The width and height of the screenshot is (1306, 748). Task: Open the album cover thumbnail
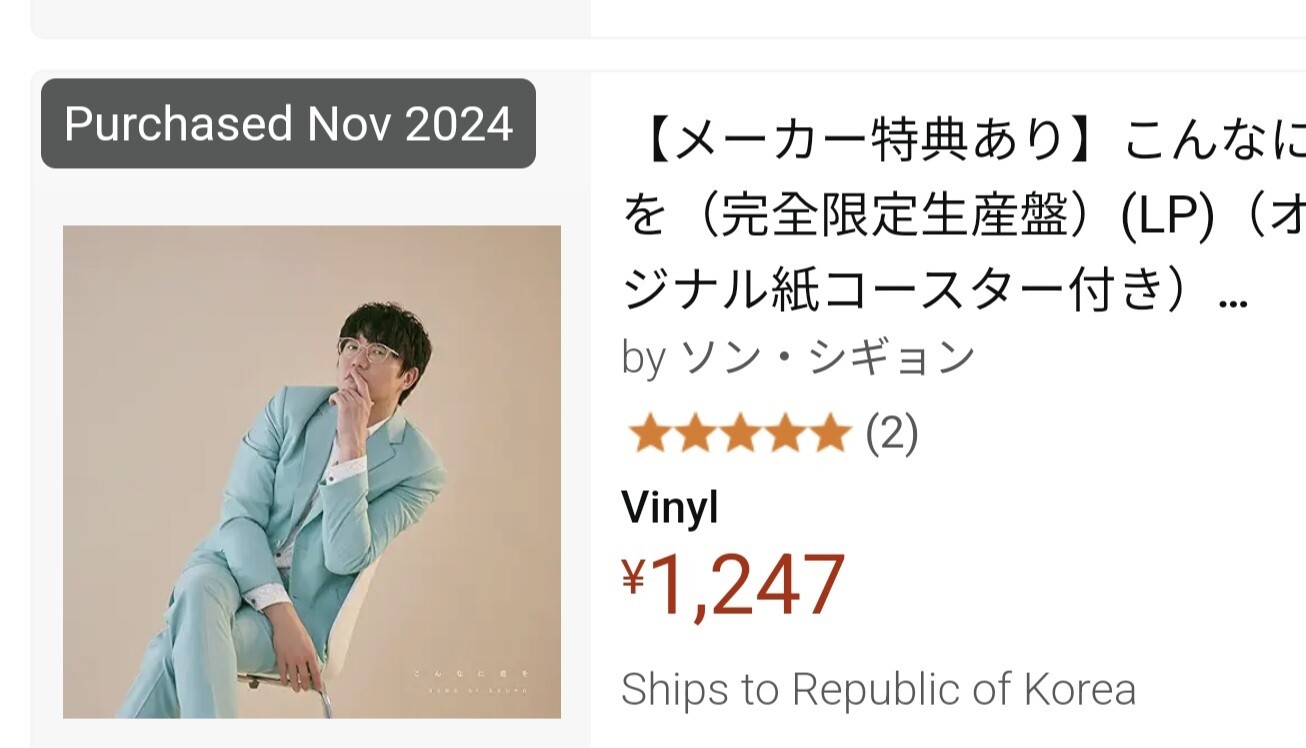[x=311, y=471]
